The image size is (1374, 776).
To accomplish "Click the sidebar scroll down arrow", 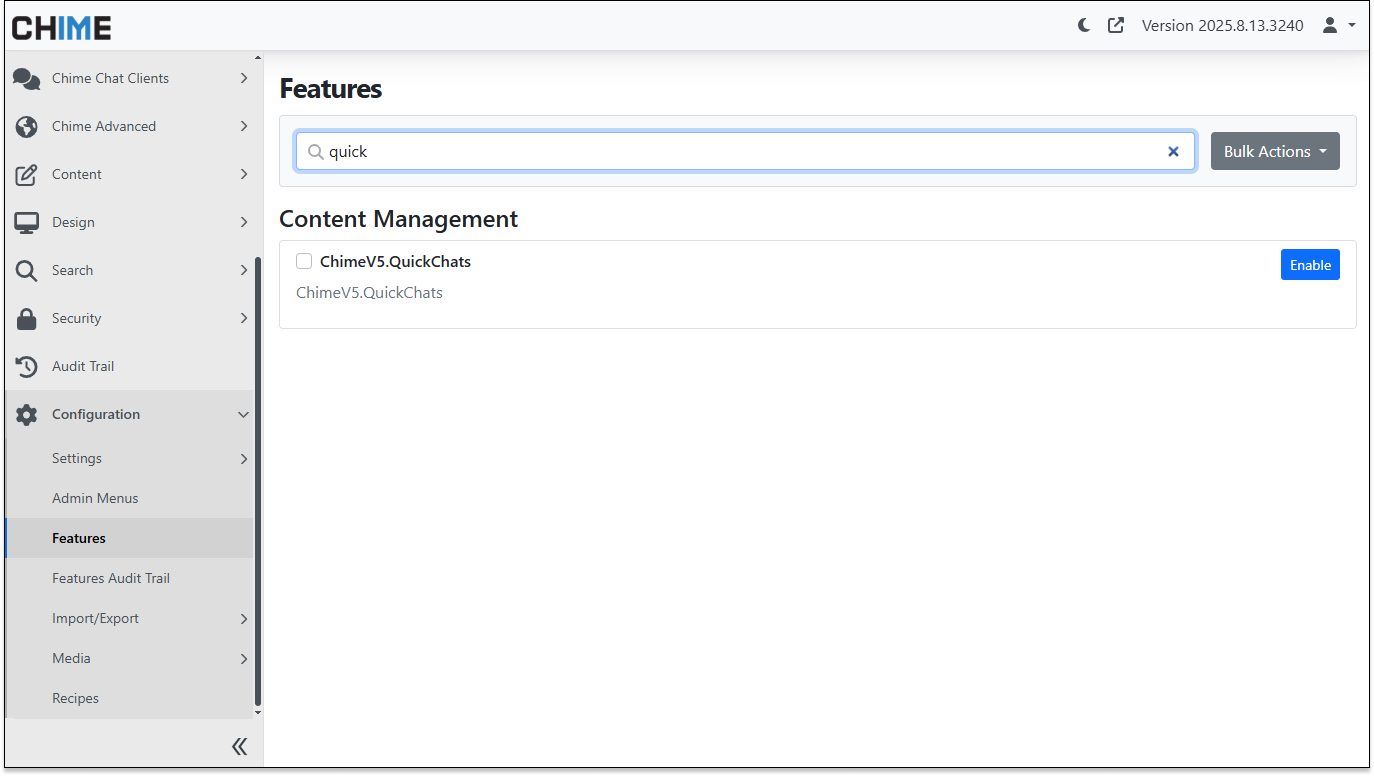I will tap(258, 713).
